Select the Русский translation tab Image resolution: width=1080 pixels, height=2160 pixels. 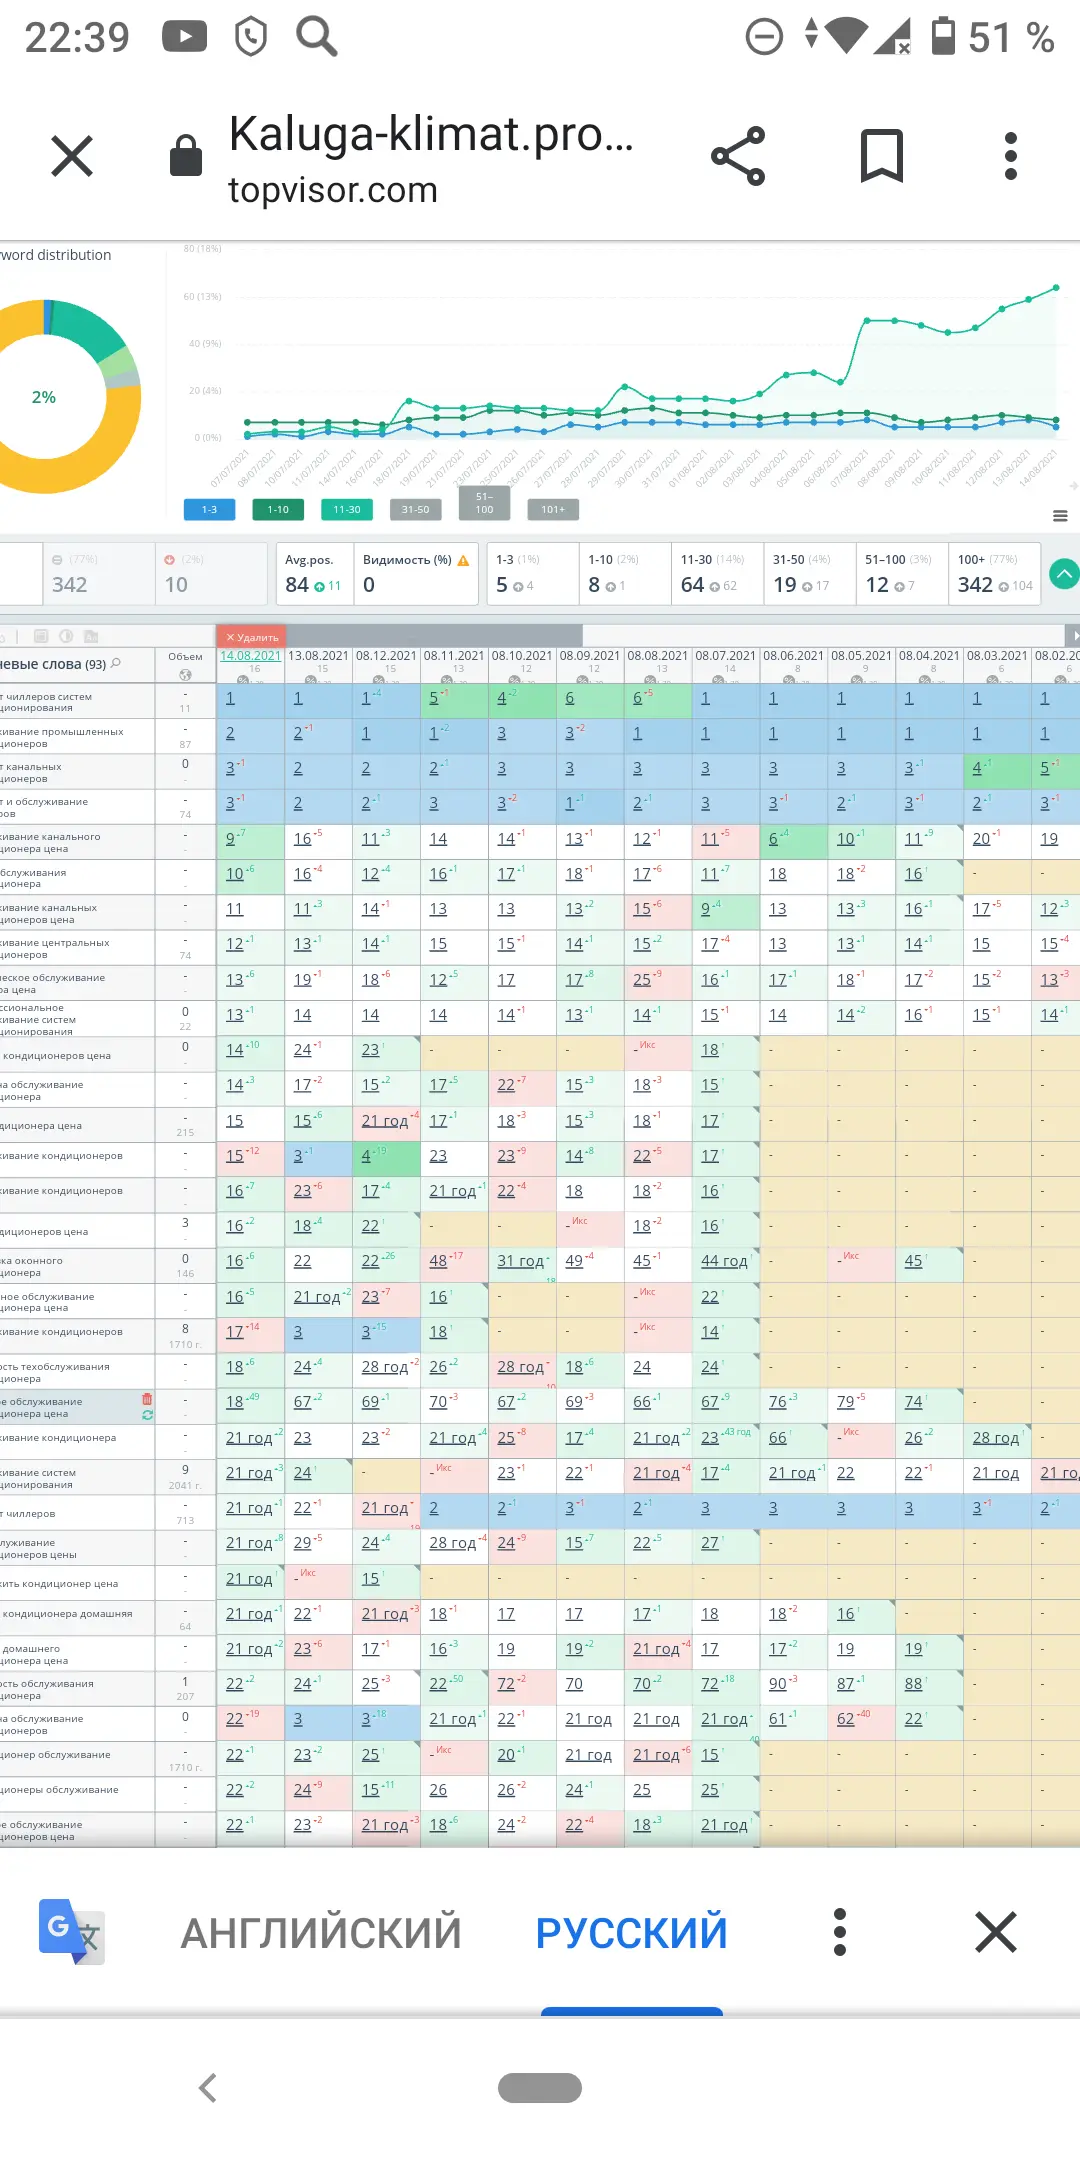pyautogui.click(x=632, y=1932)
